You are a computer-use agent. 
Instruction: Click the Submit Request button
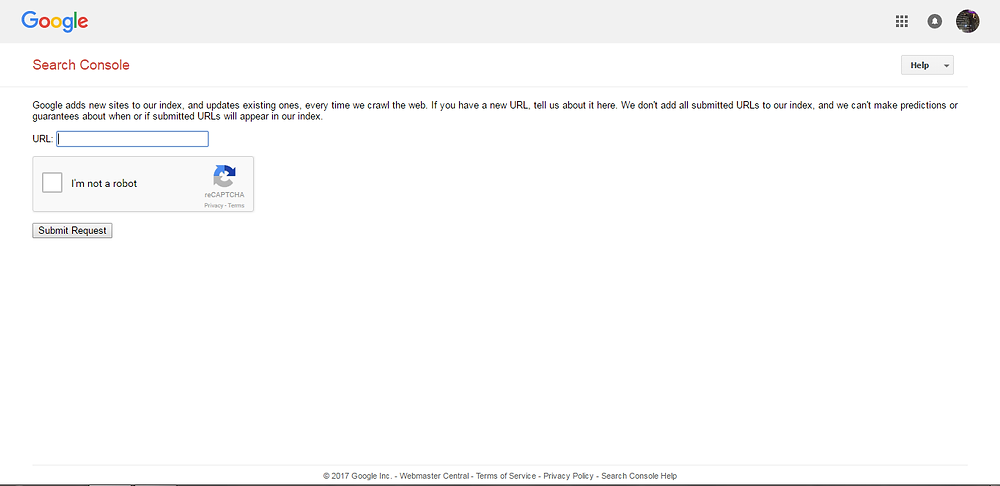point(72,230)
